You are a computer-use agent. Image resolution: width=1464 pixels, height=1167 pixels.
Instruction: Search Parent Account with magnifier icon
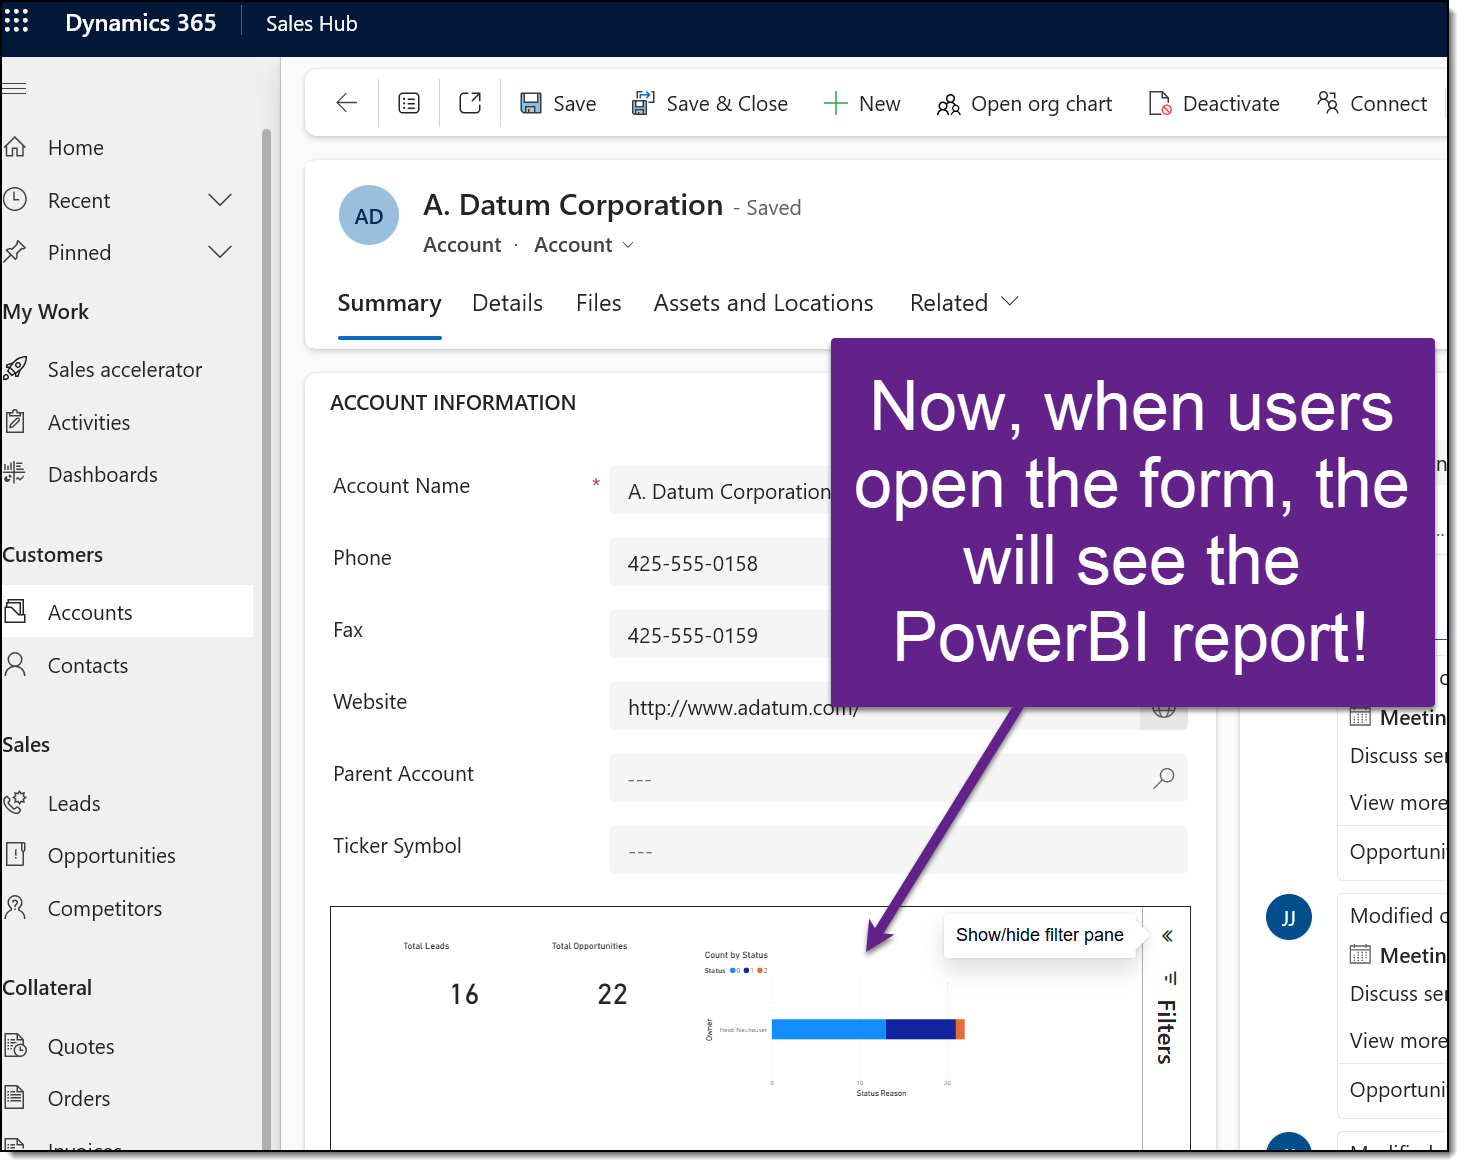pyautogui.click(x=1164, y=778)
